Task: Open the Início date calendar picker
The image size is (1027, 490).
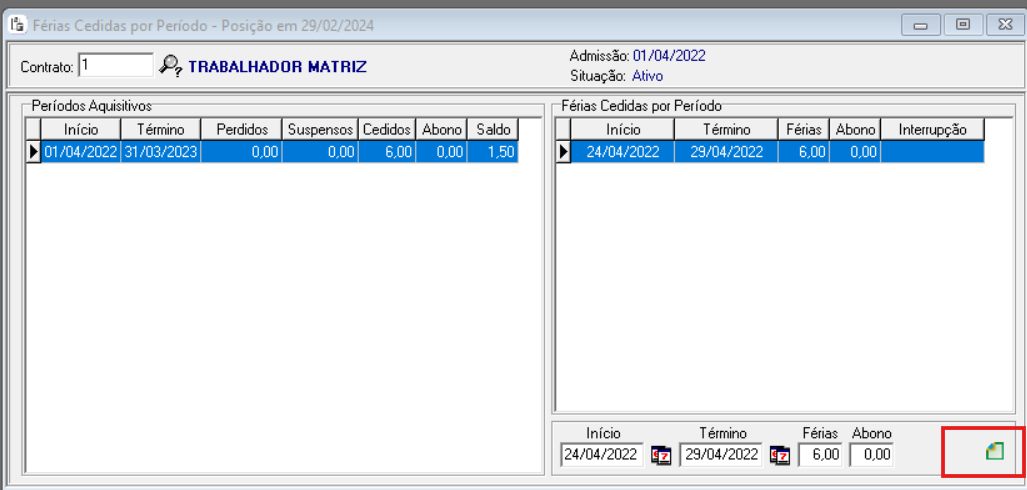Action: point(661,455)
